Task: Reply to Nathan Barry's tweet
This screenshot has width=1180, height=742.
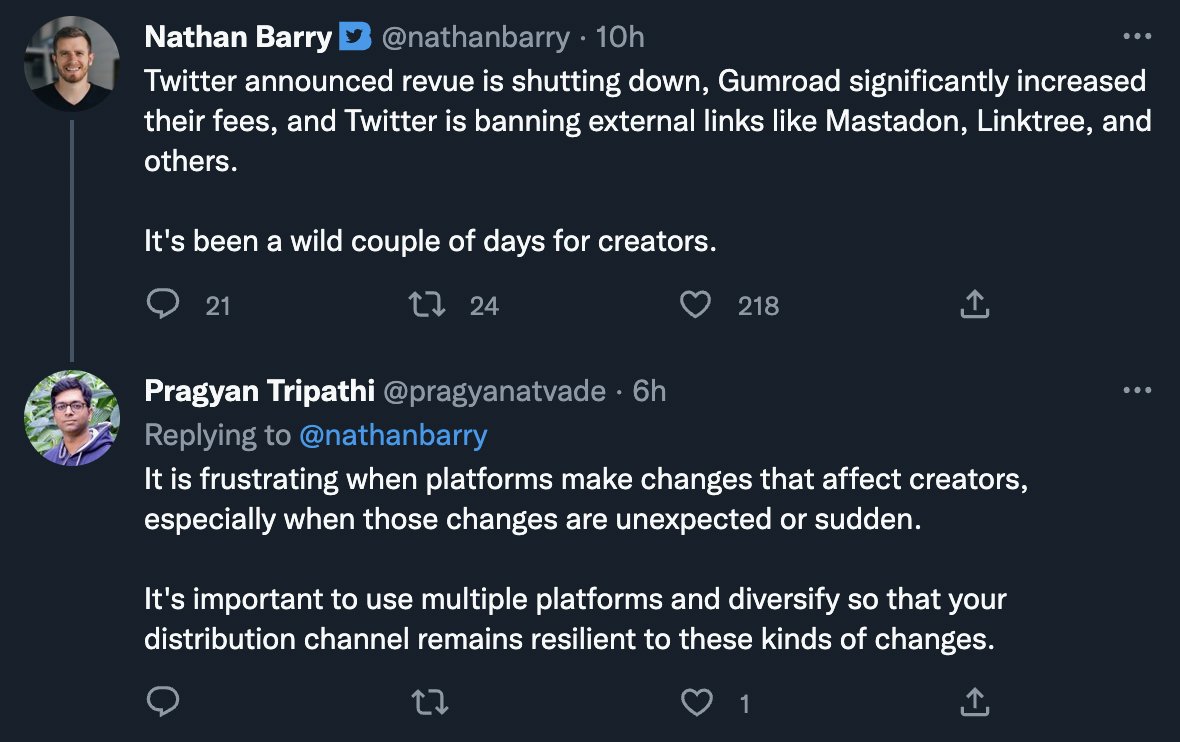Action: pyautogui.click(x=163, y=304)
